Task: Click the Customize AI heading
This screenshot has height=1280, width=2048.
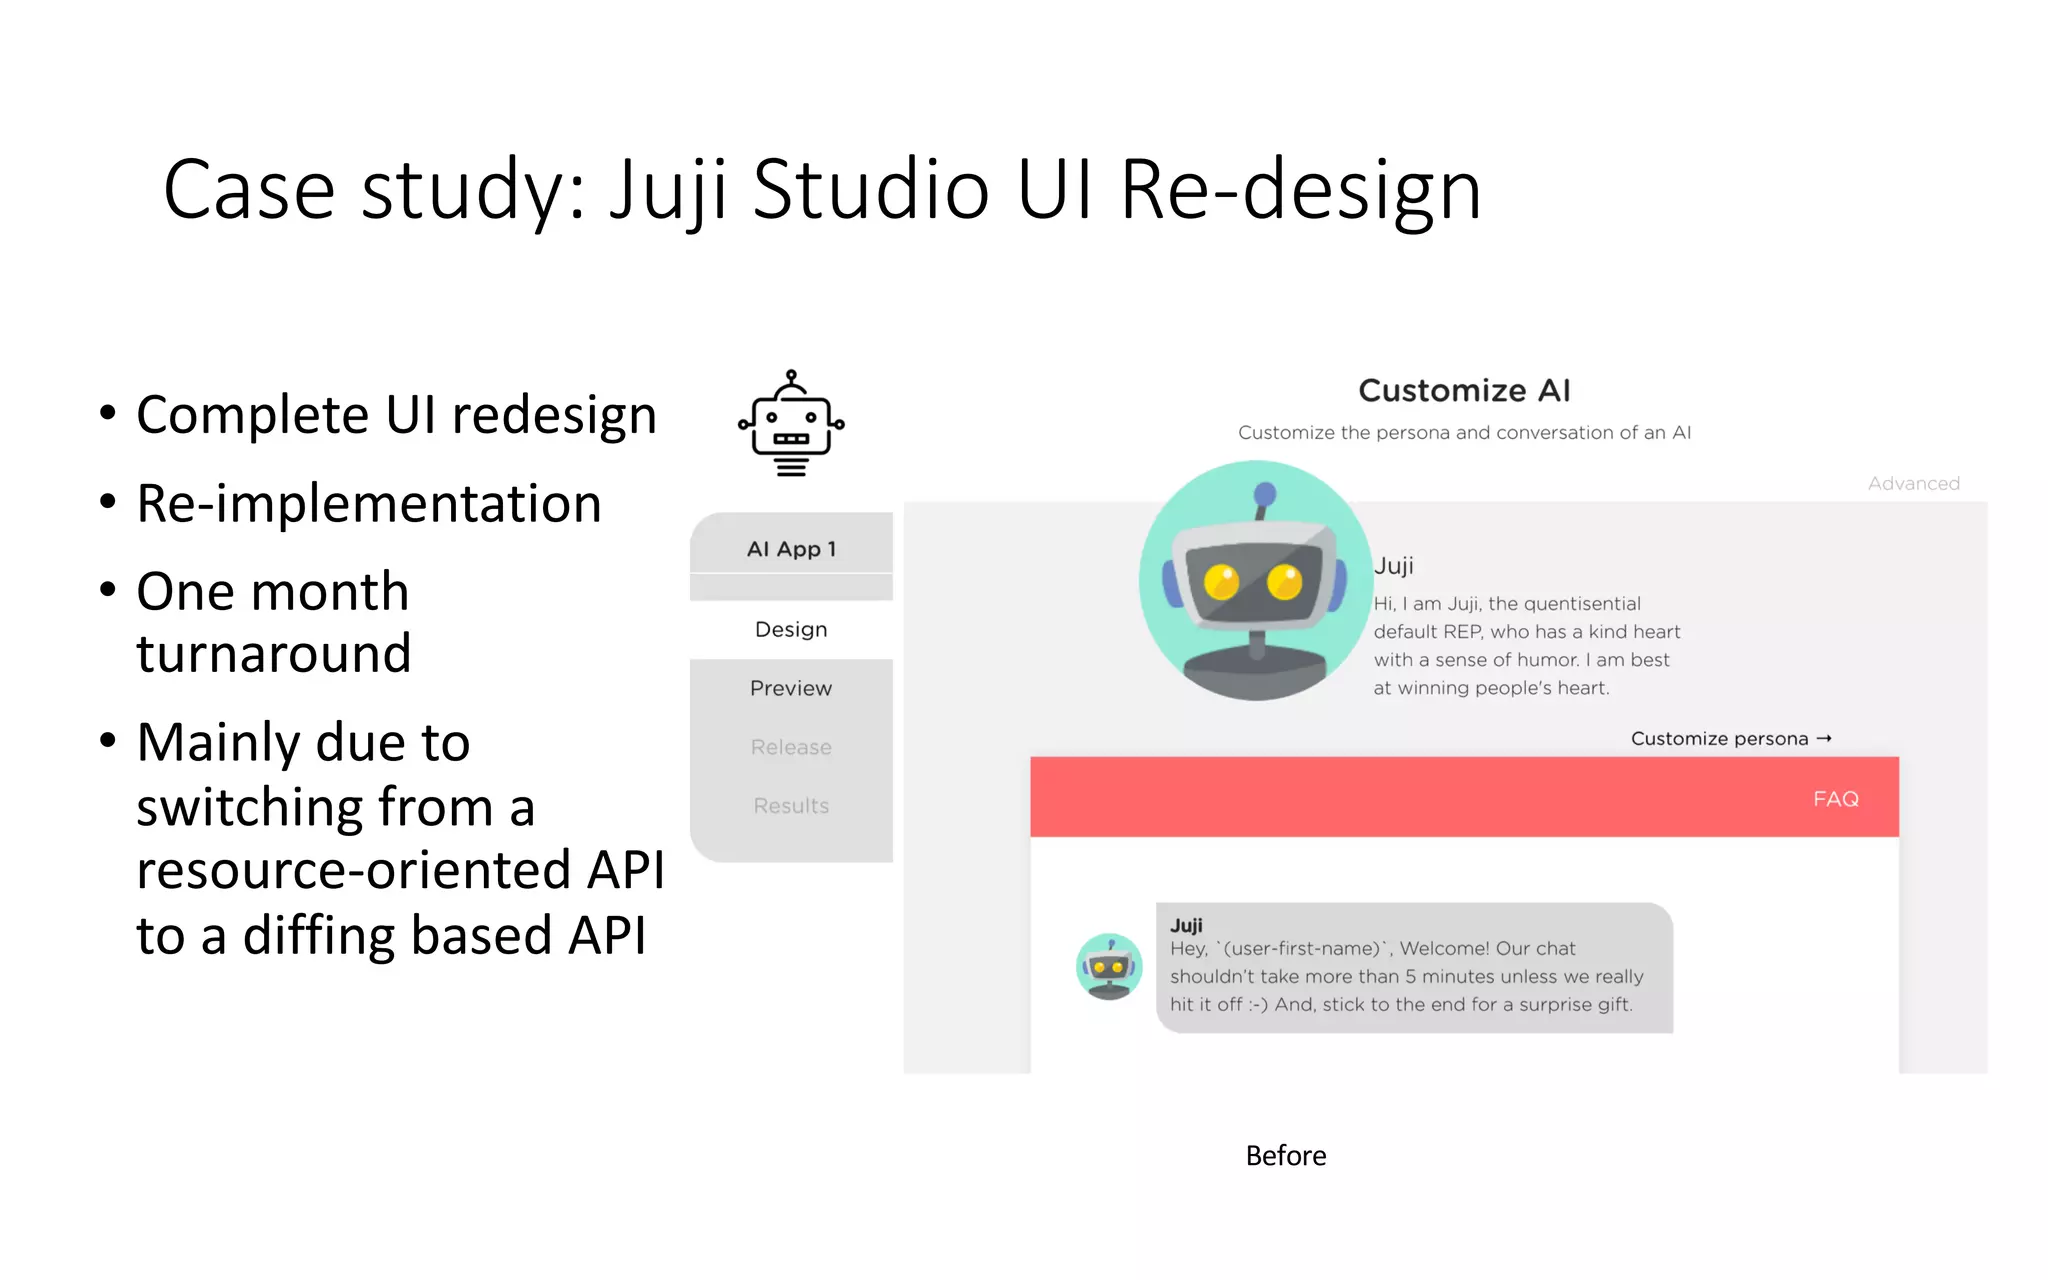Action: [1464, 390]
